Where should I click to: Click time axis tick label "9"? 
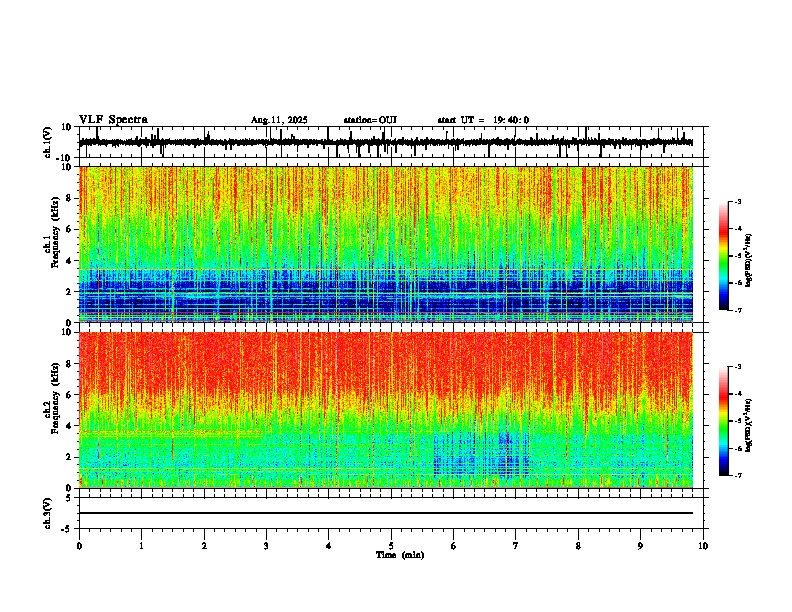(640, 546)
